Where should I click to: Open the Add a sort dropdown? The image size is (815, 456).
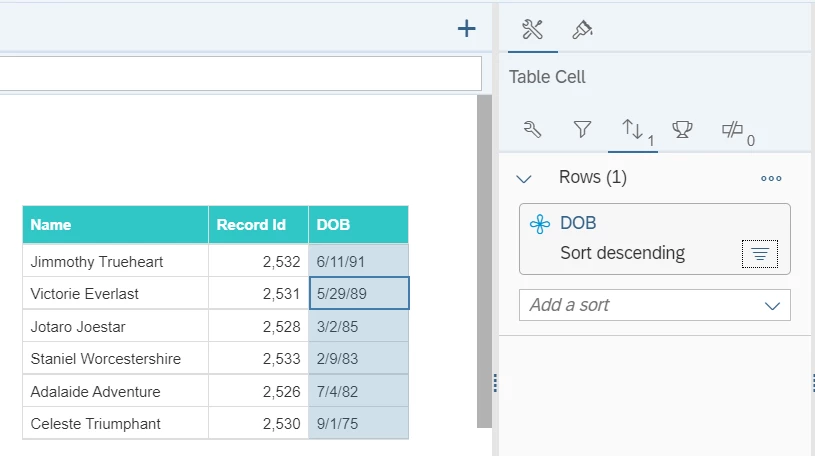click(654, 305)
